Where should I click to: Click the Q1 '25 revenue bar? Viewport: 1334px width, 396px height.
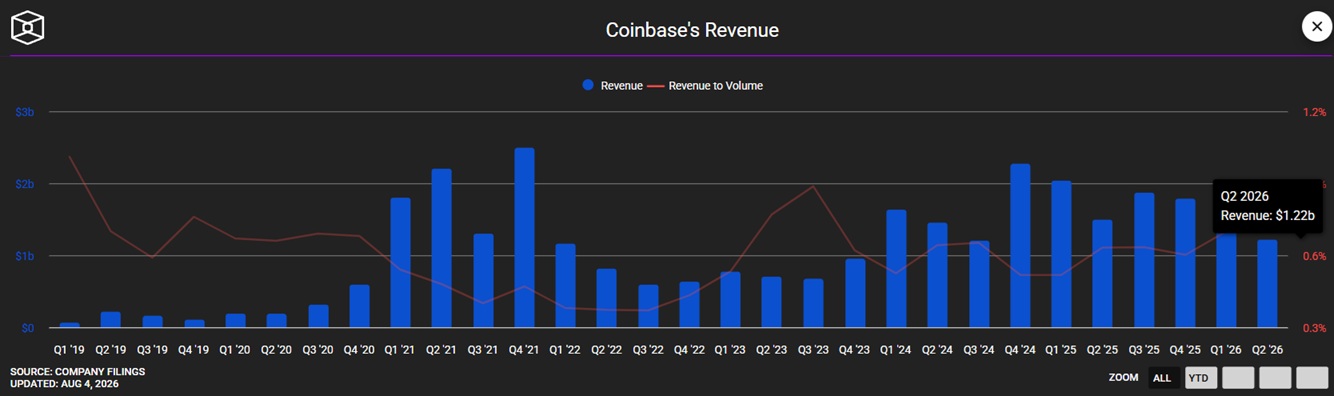click(1061, 254)
